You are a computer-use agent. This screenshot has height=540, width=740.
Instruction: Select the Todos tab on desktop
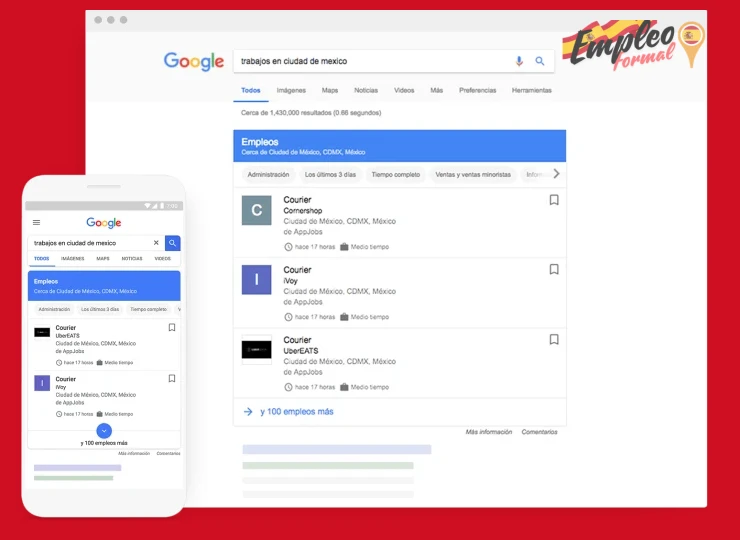(251, 90)
